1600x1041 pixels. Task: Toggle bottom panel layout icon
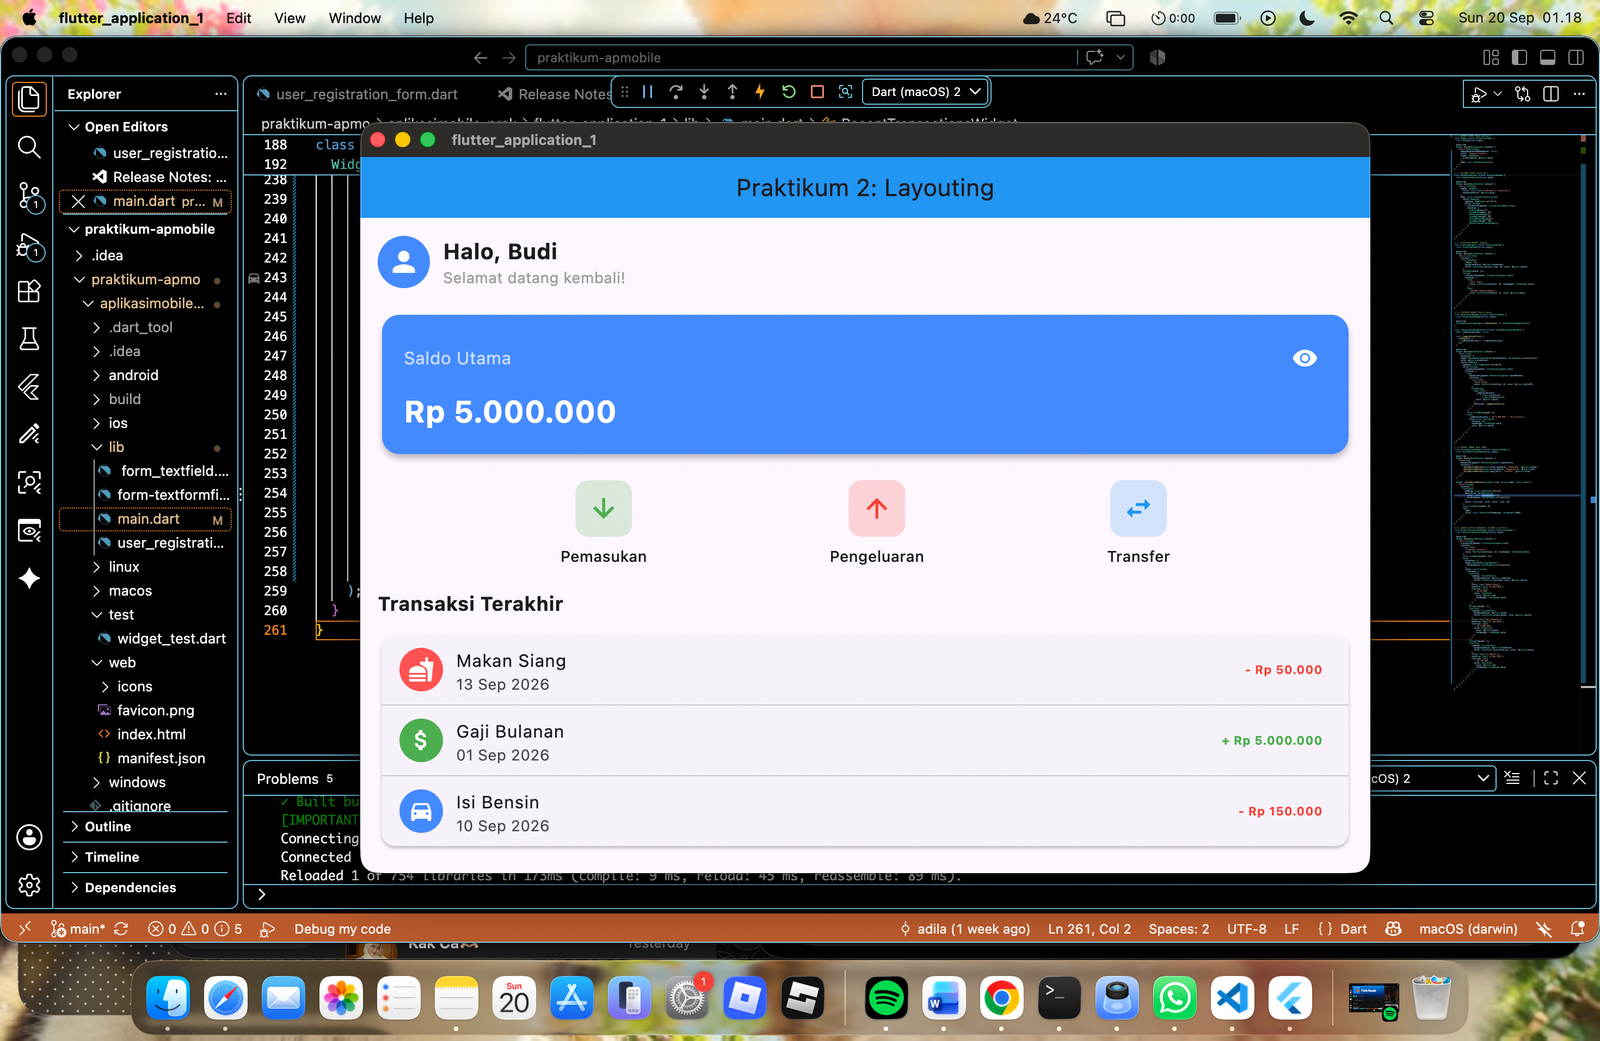[x=1547, y=58]
